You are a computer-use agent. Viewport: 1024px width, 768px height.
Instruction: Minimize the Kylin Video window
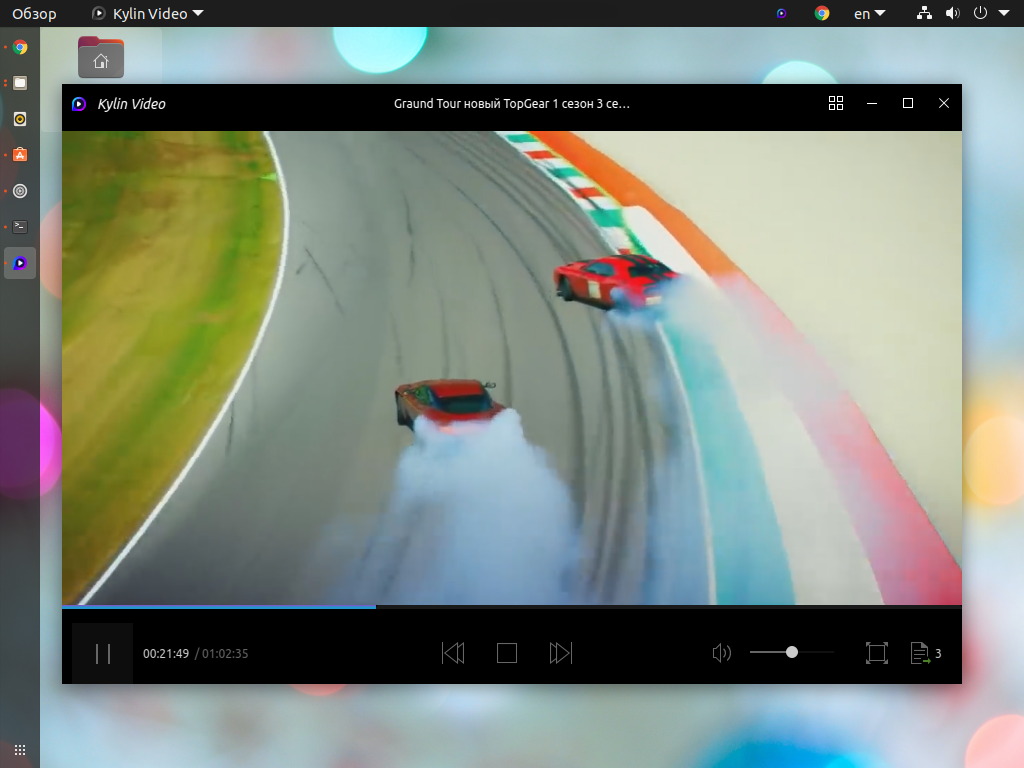[872, 103]
